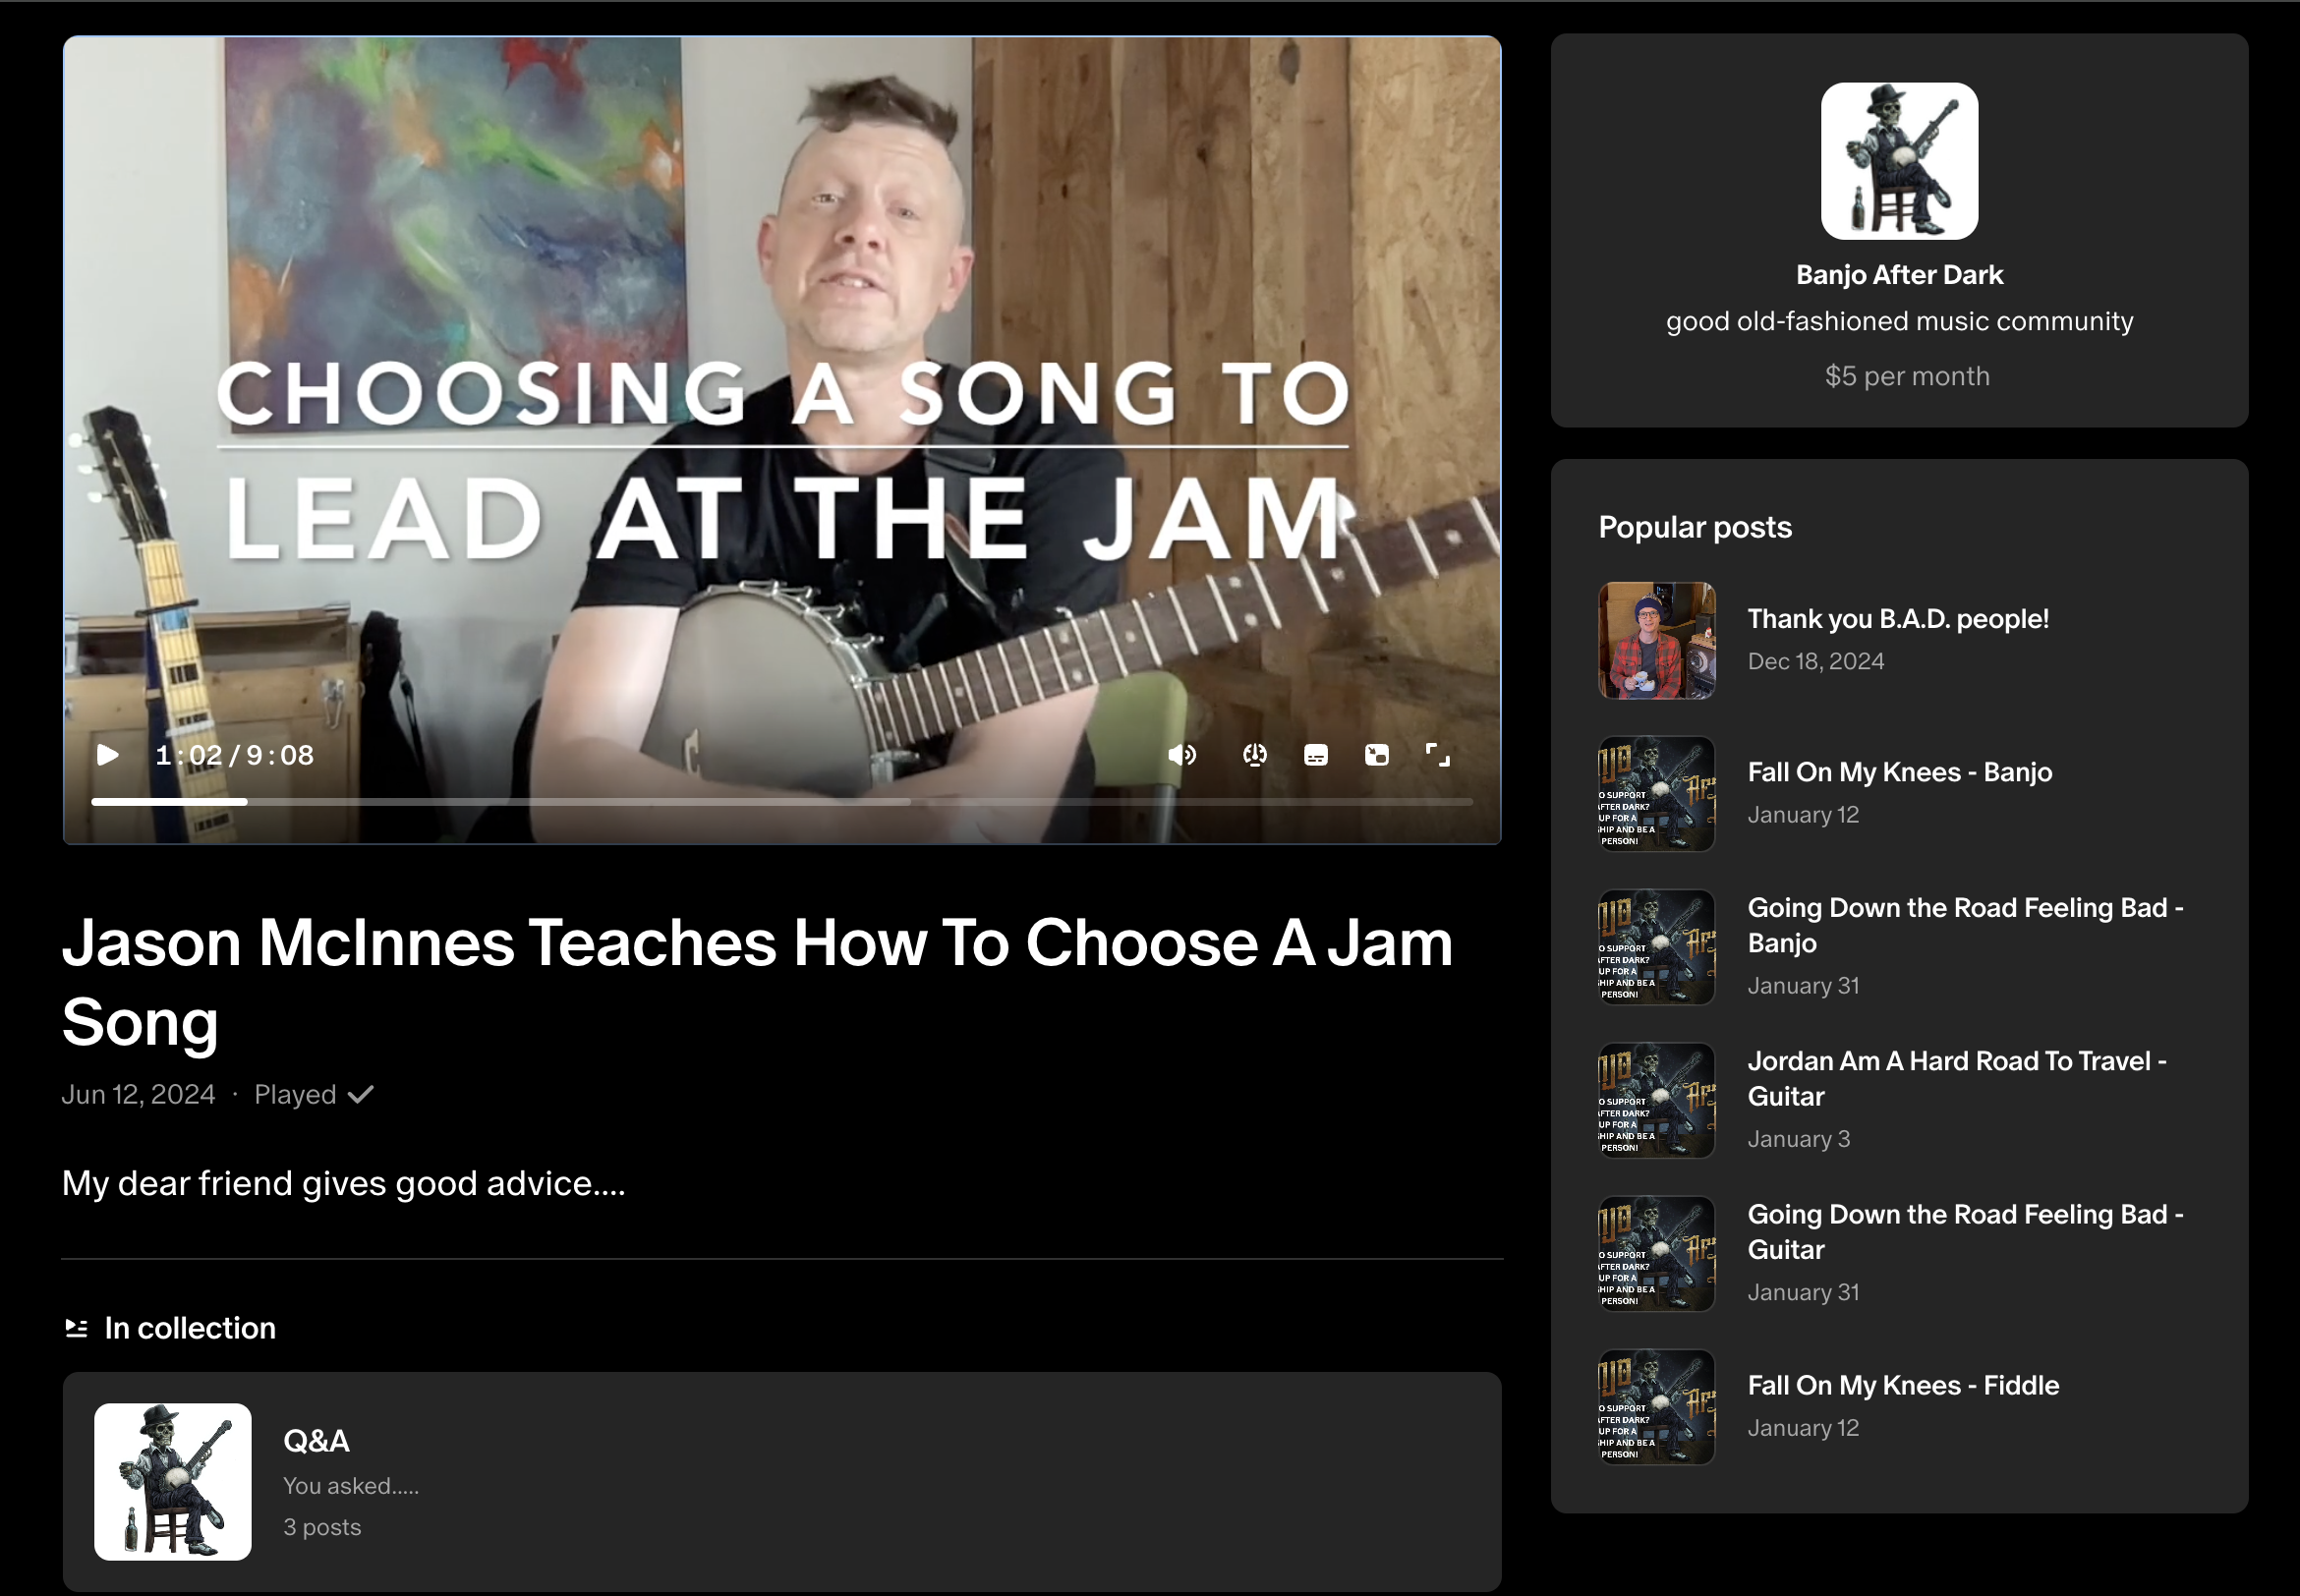Click the In collection list icon
This screenshot has height=1596, width=2300.
click(76, 1328)
